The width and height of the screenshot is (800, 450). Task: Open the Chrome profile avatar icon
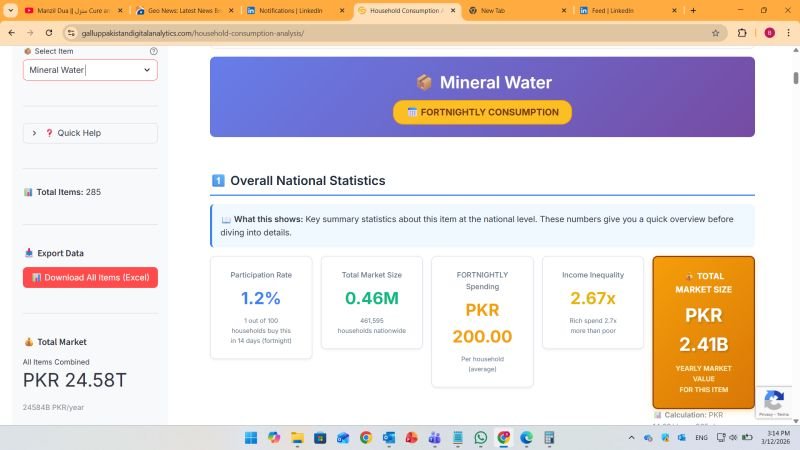[769, 32]
